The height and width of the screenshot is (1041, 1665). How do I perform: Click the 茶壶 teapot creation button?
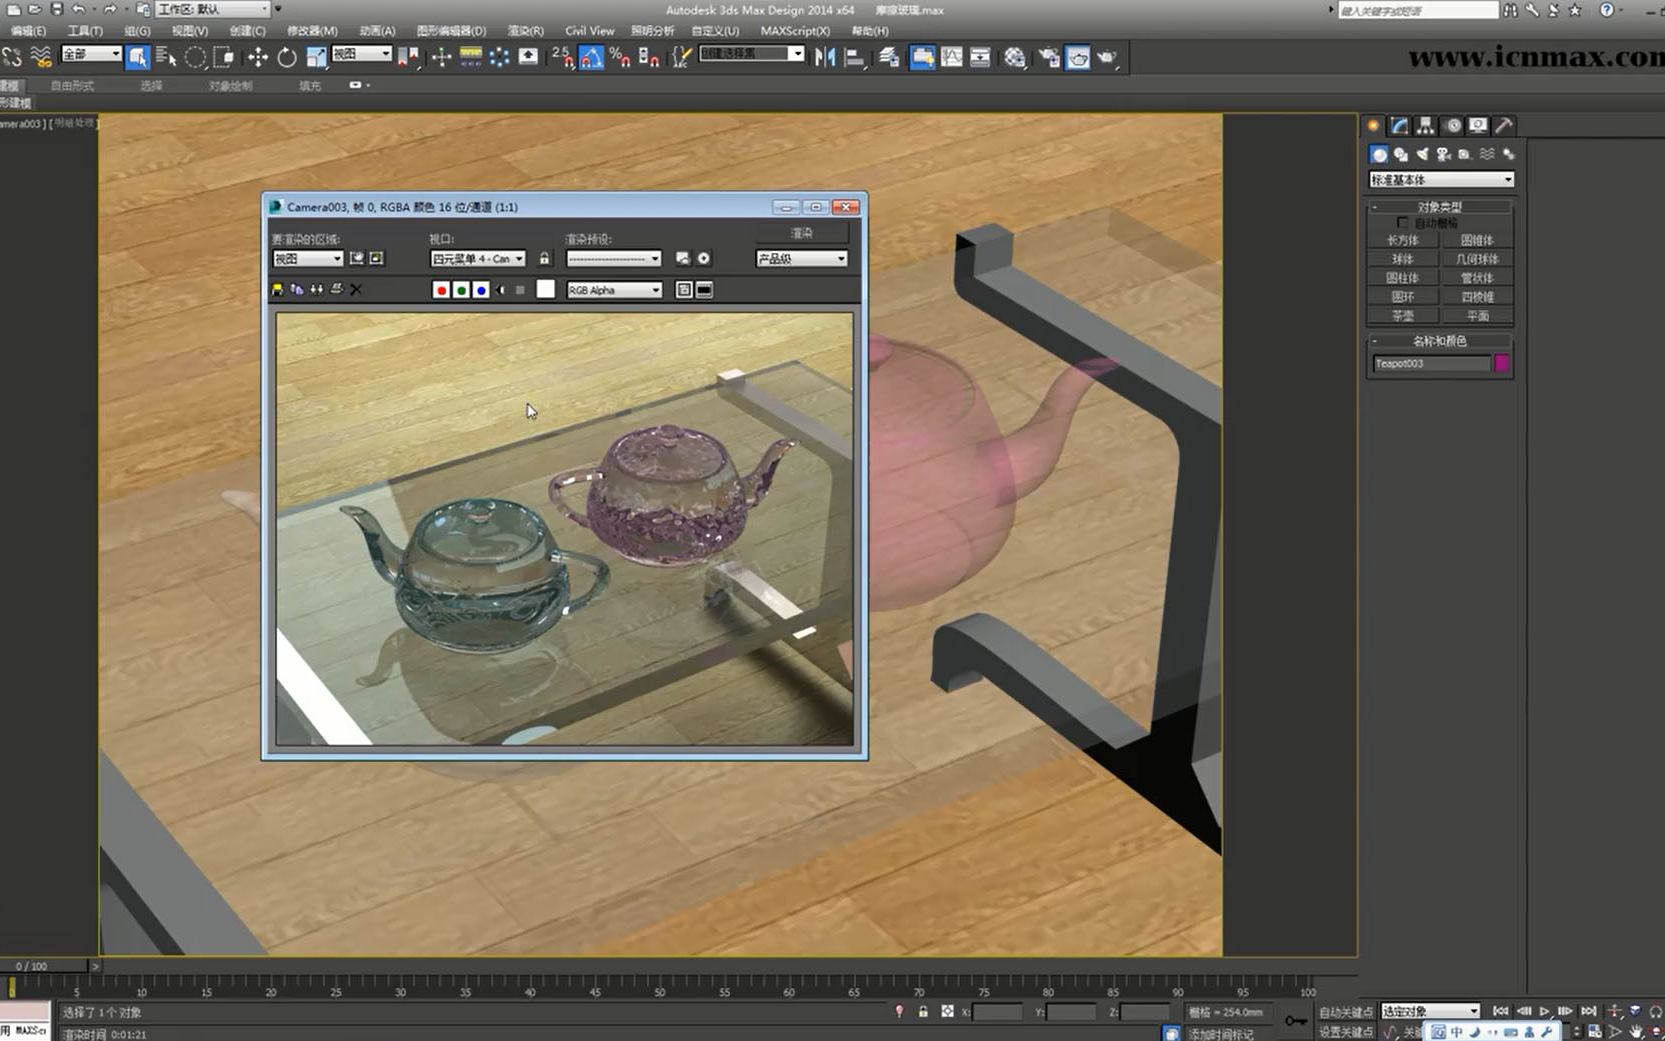[x=1403, y=315]
